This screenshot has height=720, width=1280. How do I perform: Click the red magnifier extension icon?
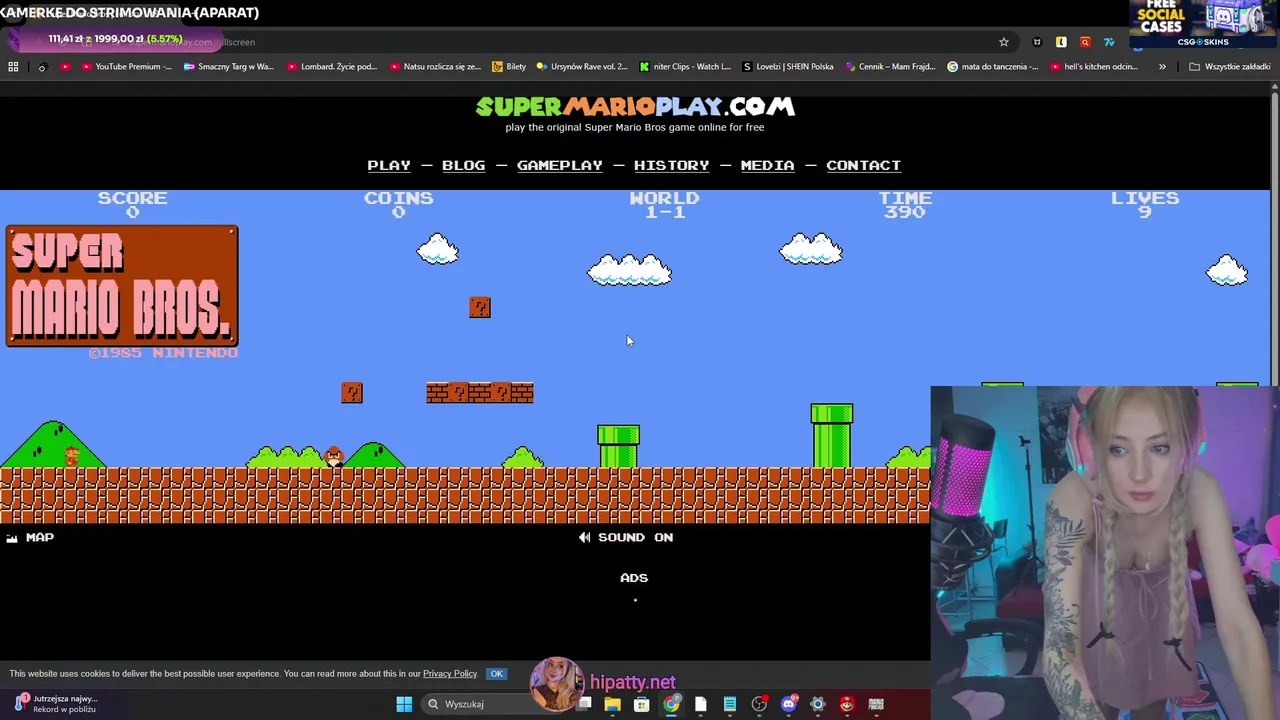(x=1085, y=42)
